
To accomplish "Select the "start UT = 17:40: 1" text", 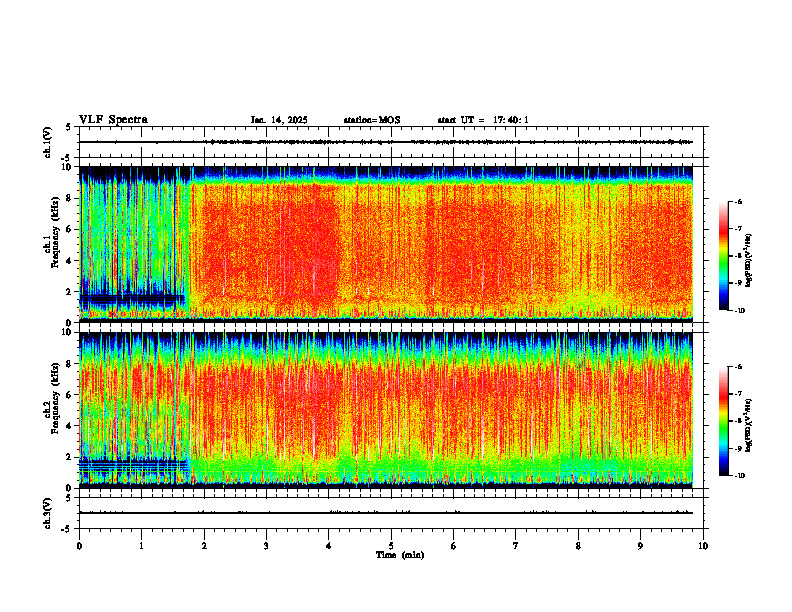I will (483, 120).
